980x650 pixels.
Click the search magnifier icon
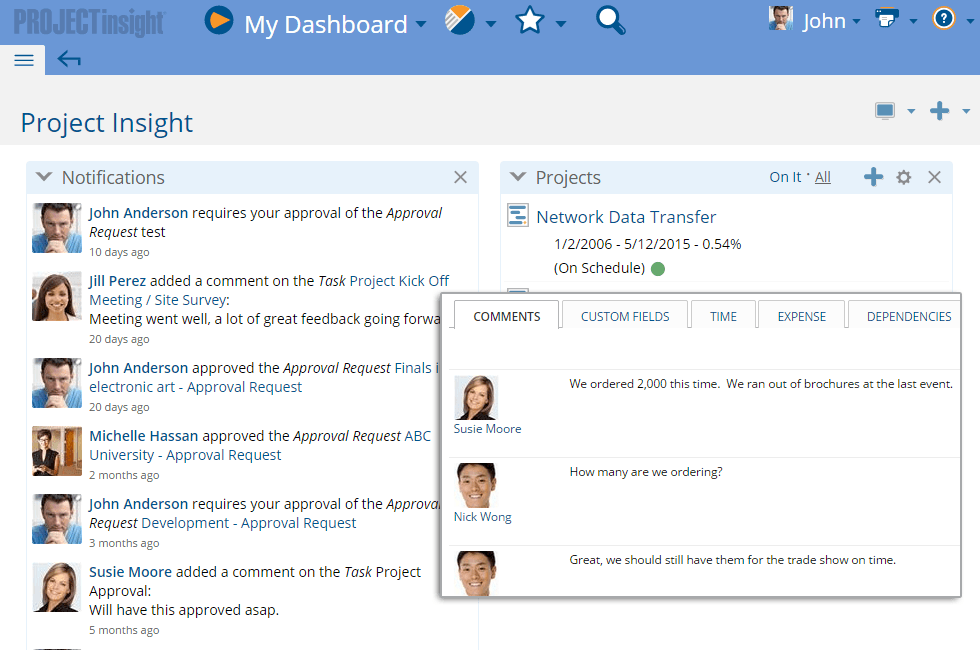coord(610,20)
